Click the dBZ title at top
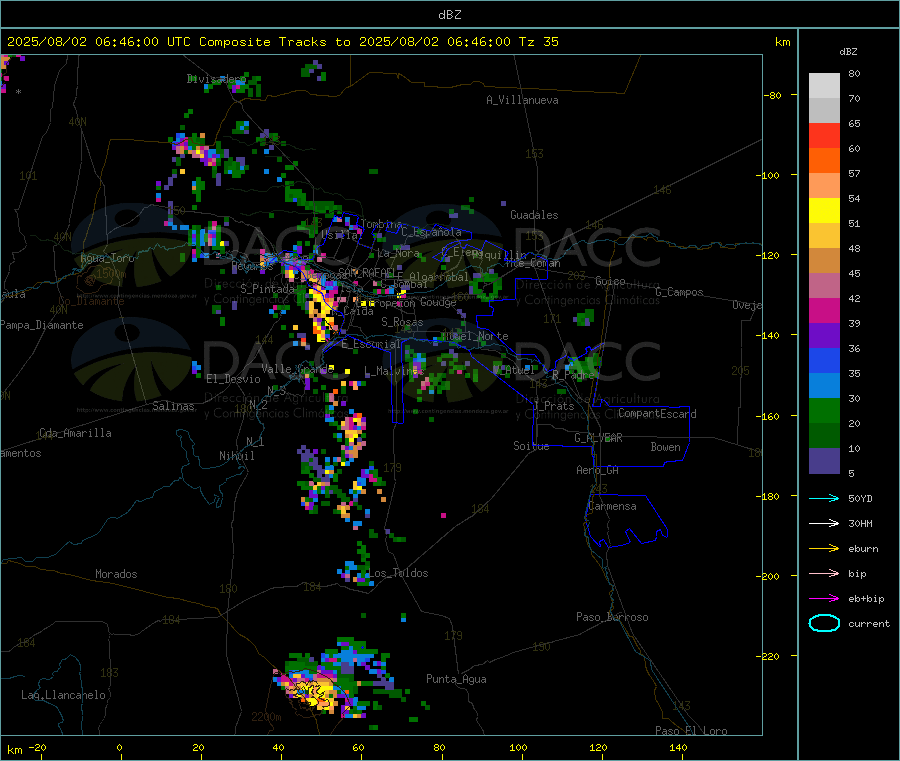 (449, 15)
